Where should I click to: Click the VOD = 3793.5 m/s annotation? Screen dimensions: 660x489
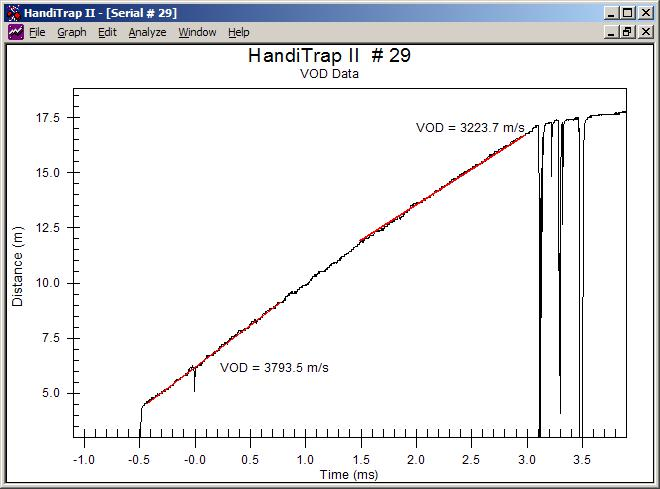(x=274, y=368)
